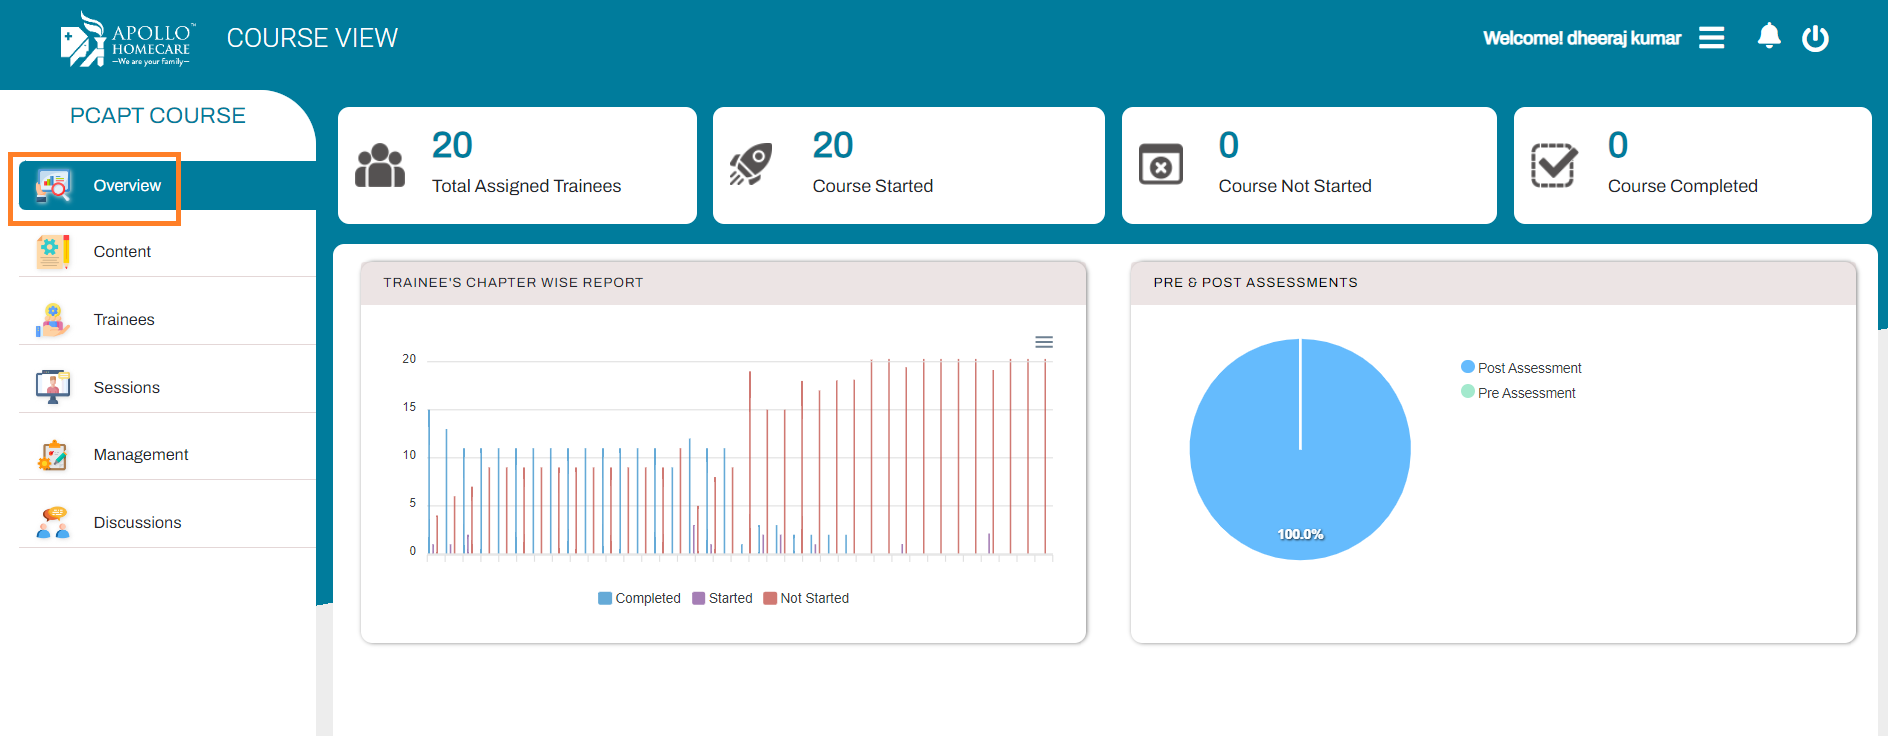Open the hamburger menu beside the username
The width and height of the screenshot is (1888, 736).
click(1711, 38)
